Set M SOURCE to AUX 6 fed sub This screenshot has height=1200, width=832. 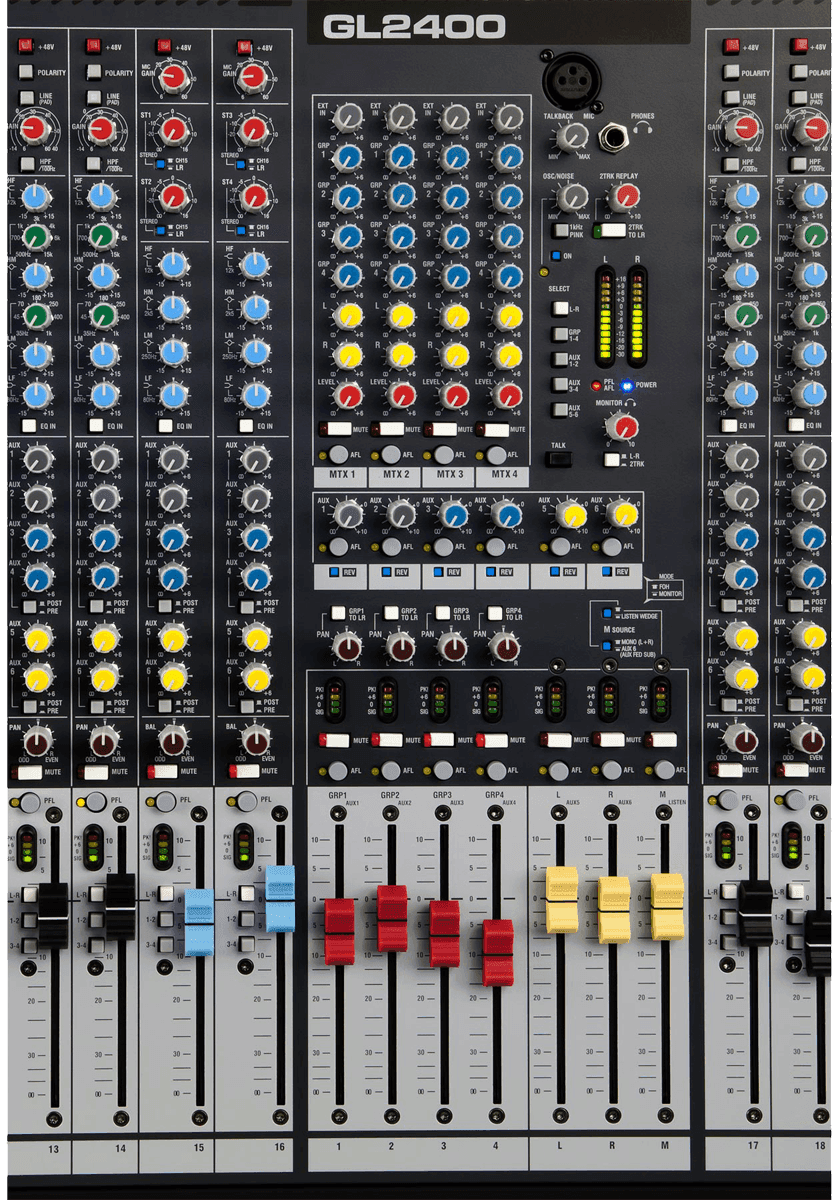click(x=606, y=645)
